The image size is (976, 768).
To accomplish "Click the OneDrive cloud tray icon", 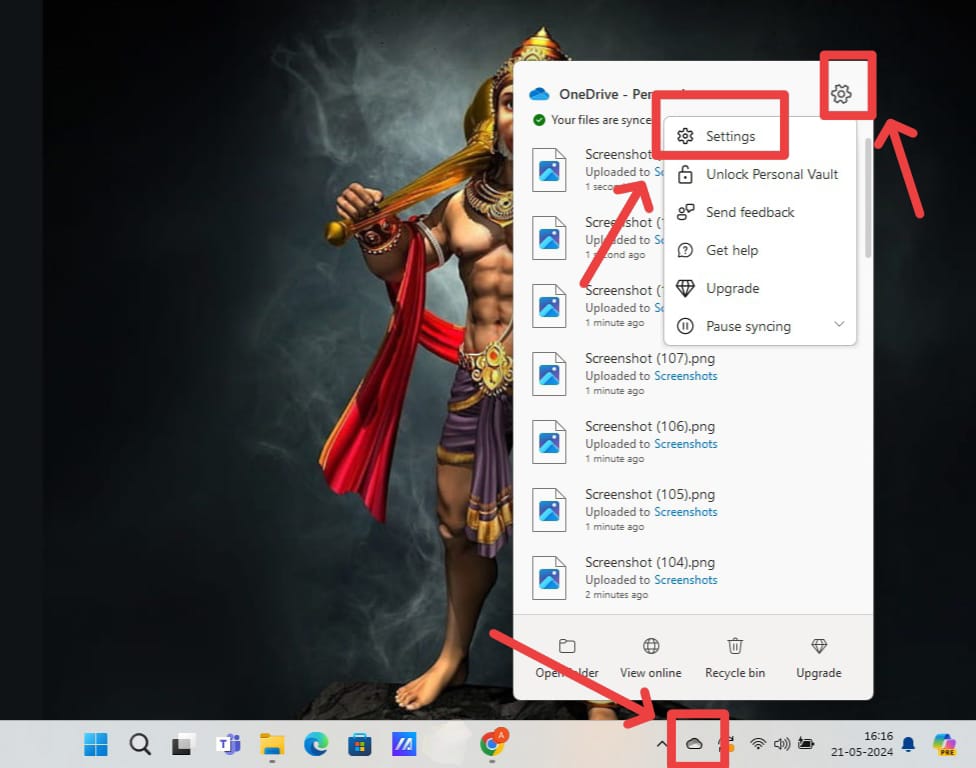I will (x=694, y=744).
